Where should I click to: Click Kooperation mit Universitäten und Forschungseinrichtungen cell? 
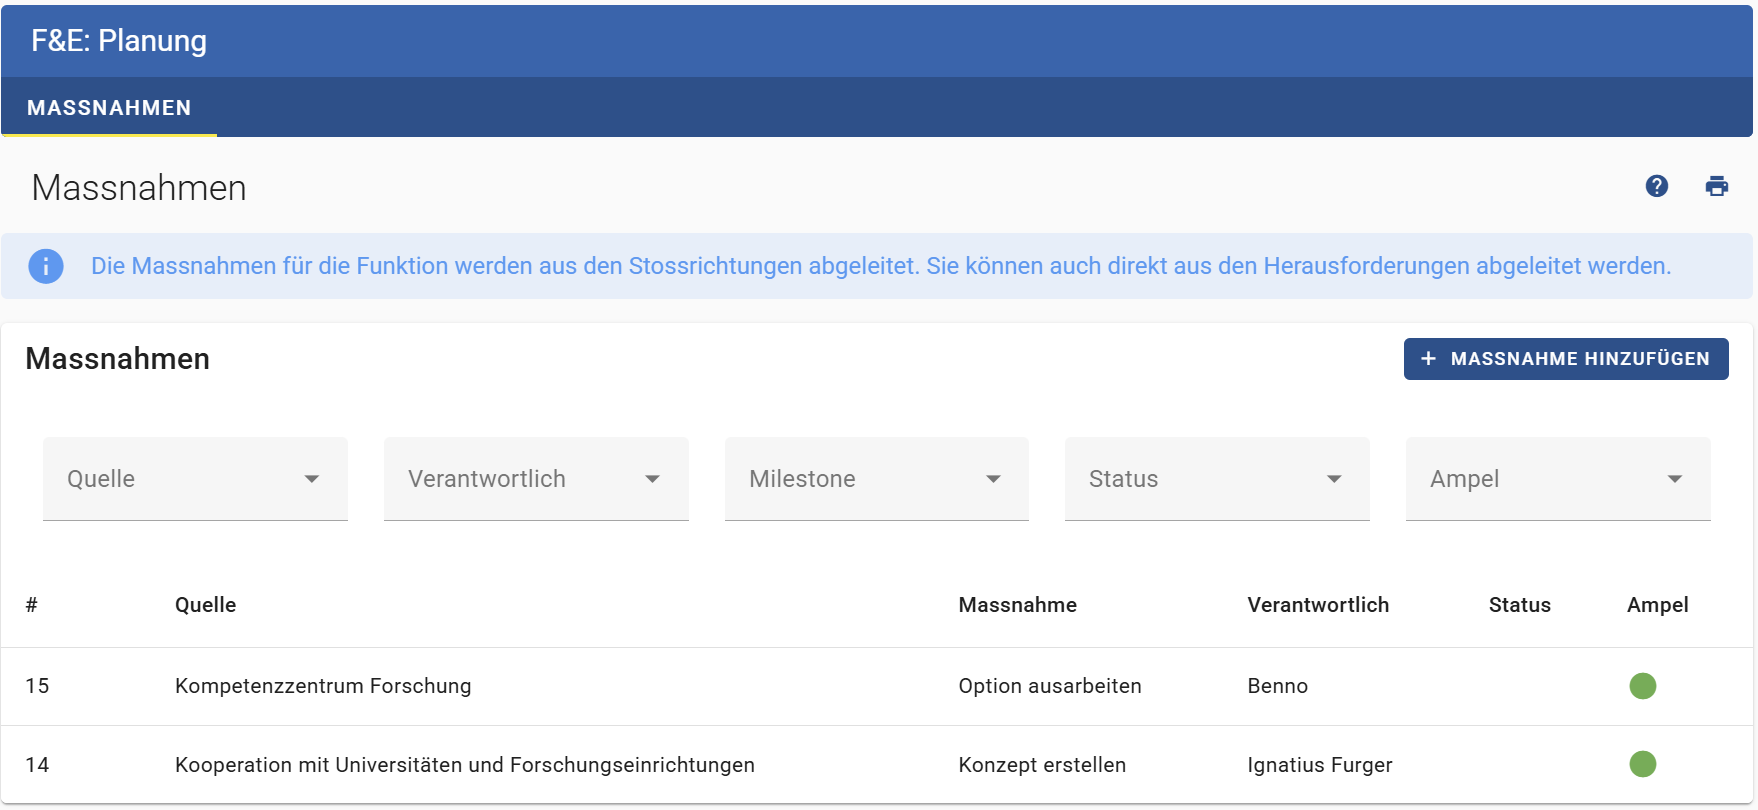[465, 765]
